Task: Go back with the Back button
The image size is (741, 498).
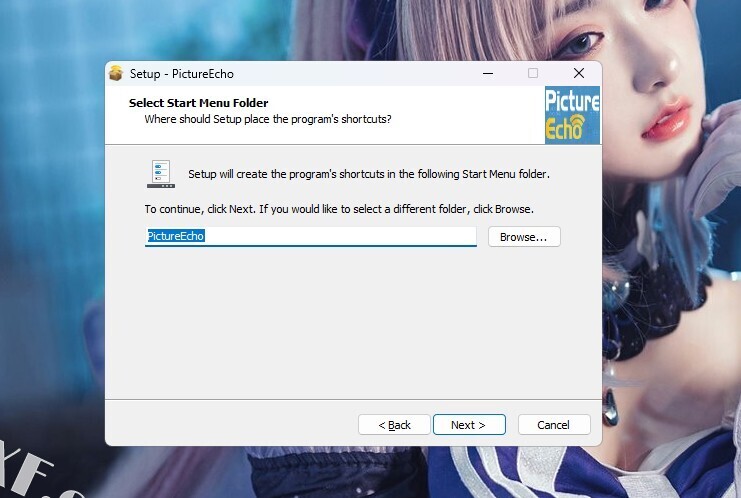Action: click(x=394, y=425)
